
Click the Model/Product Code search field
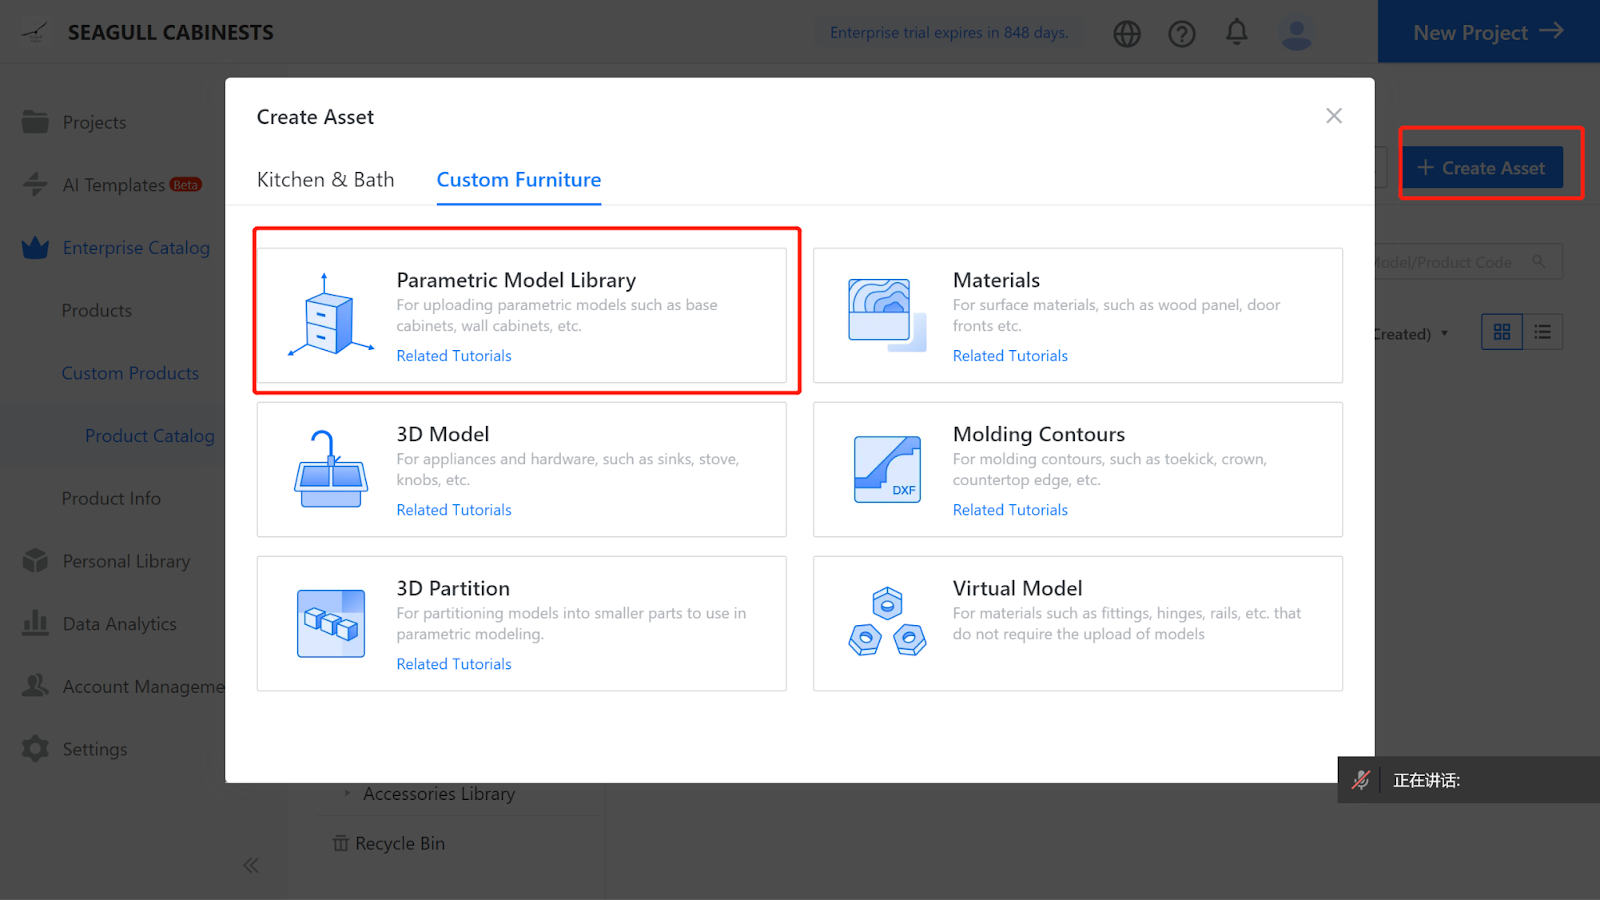1450,262
